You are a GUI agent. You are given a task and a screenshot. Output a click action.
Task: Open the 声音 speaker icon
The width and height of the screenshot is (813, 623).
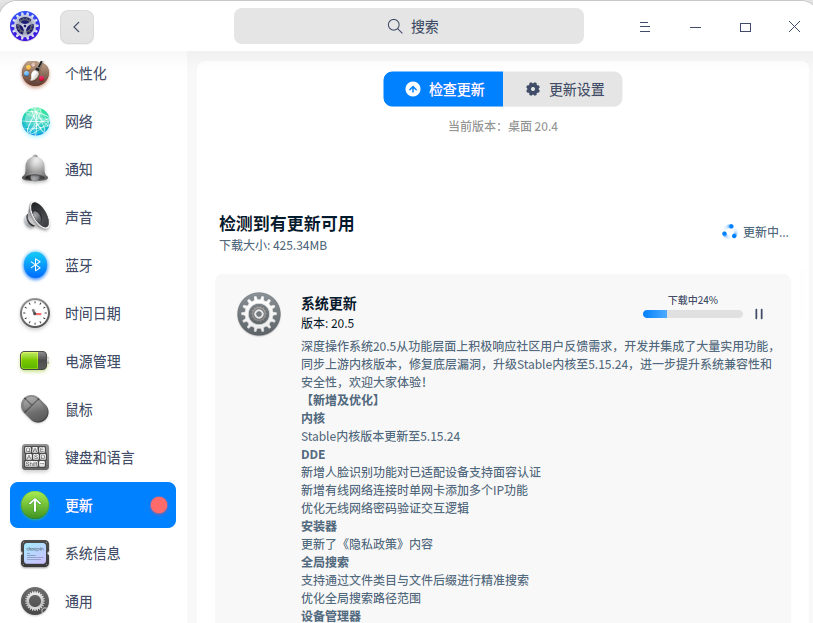click(35, 217)
